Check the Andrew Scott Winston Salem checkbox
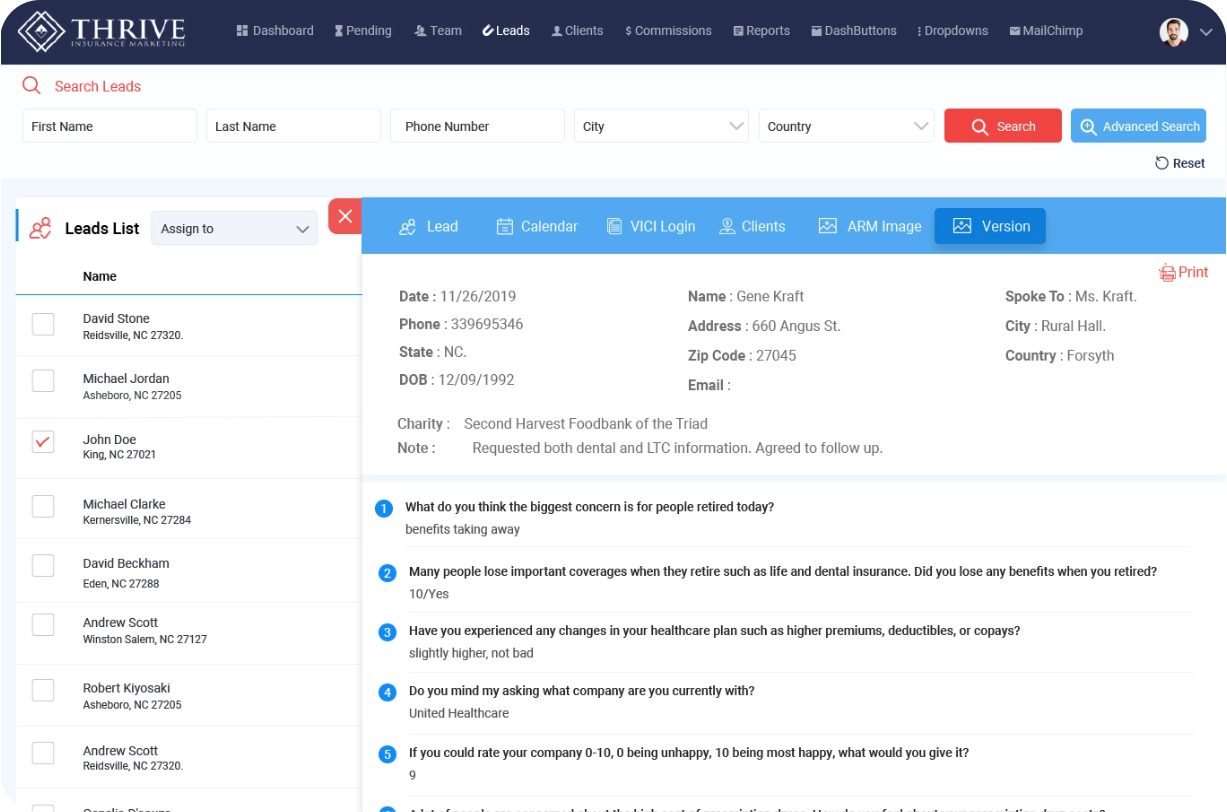 (x=43, y=625)
